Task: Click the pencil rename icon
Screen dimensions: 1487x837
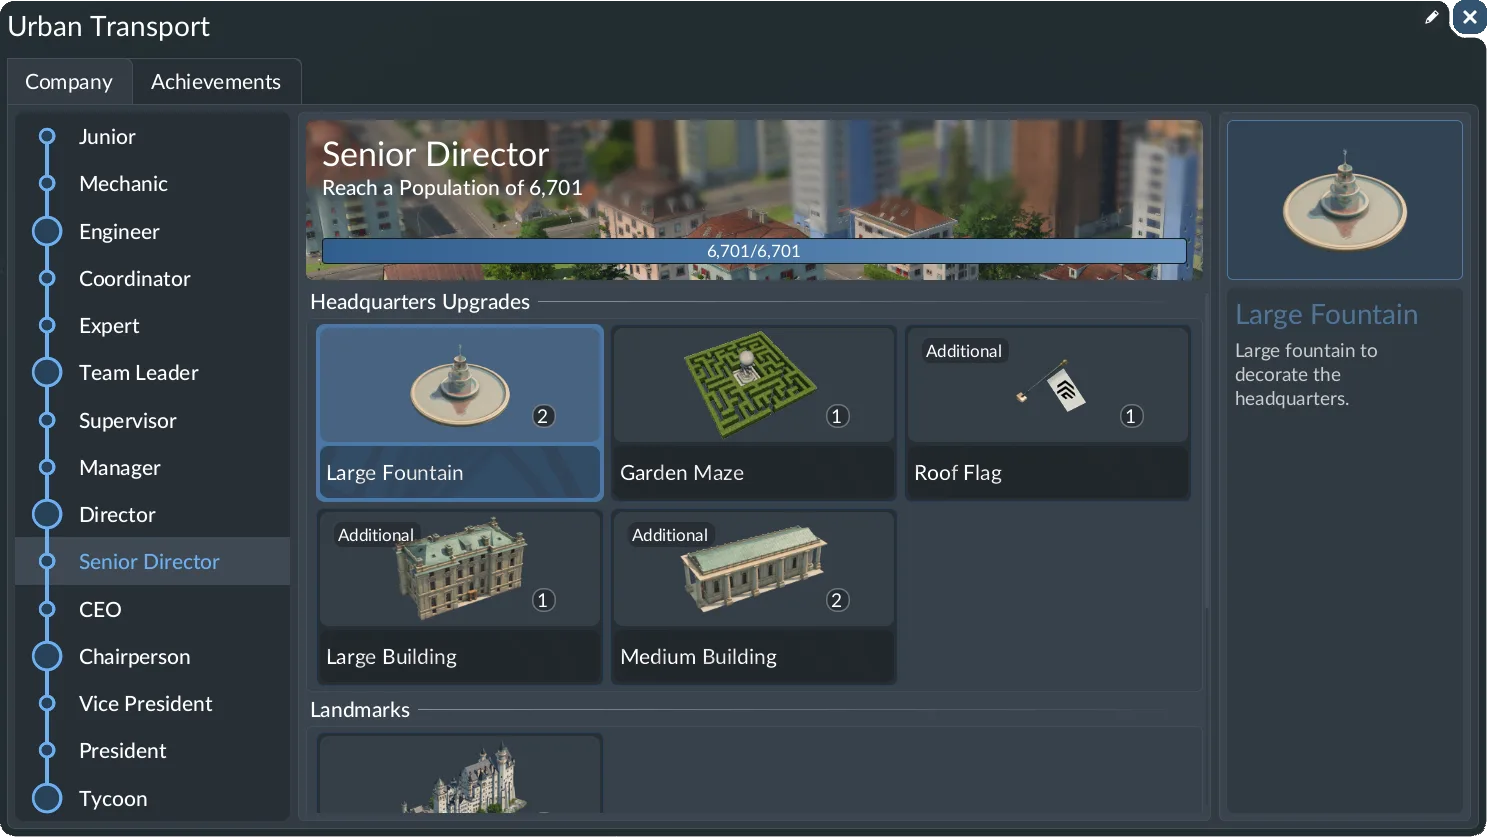Action: (x=1432, y=17)
